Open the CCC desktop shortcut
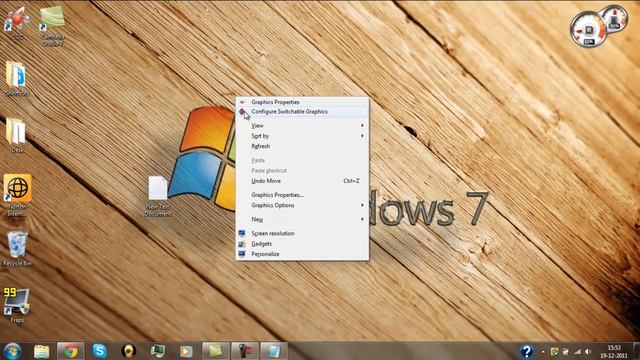 [x=16, y=22]
